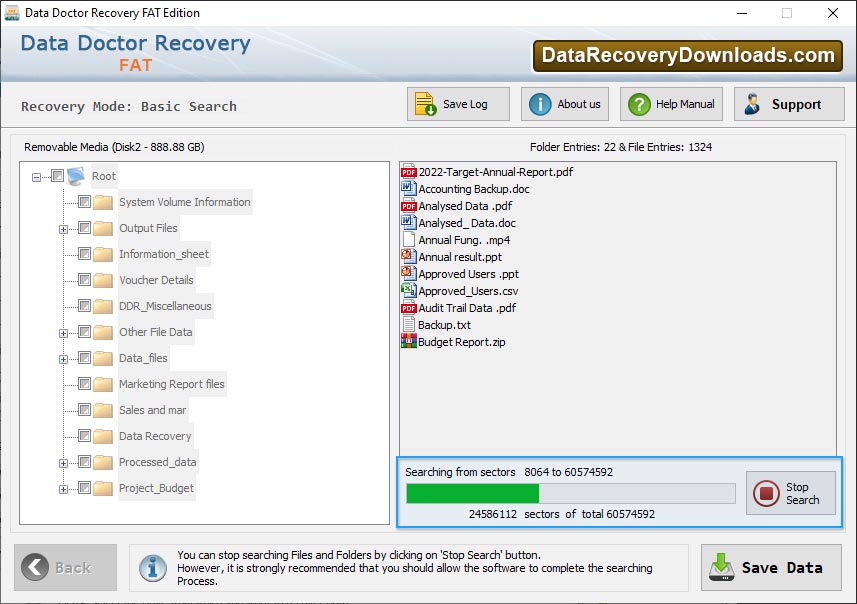The width and height of the screenshot is (857, 604).
Task: Select the file name Budget Report.zip
Action: 462,342
